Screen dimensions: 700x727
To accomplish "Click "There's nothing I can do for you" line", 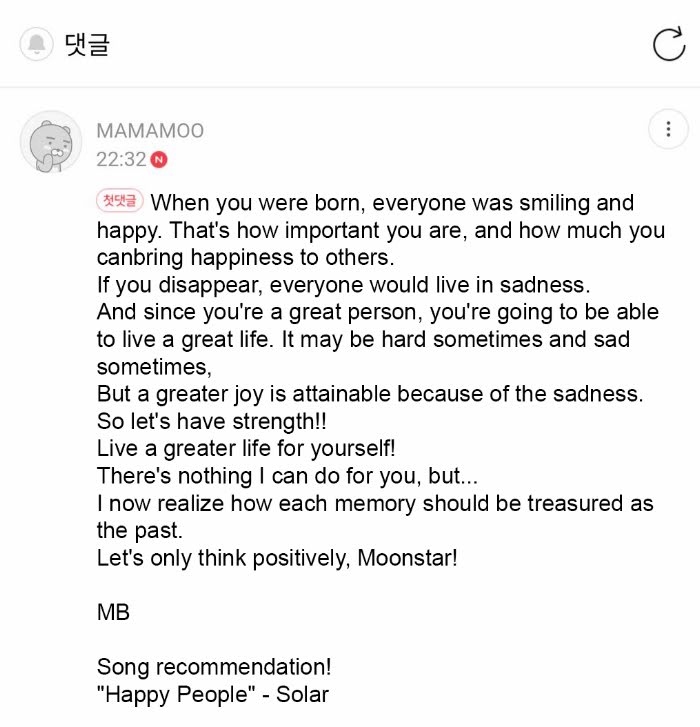I will [x=287, y=475].
